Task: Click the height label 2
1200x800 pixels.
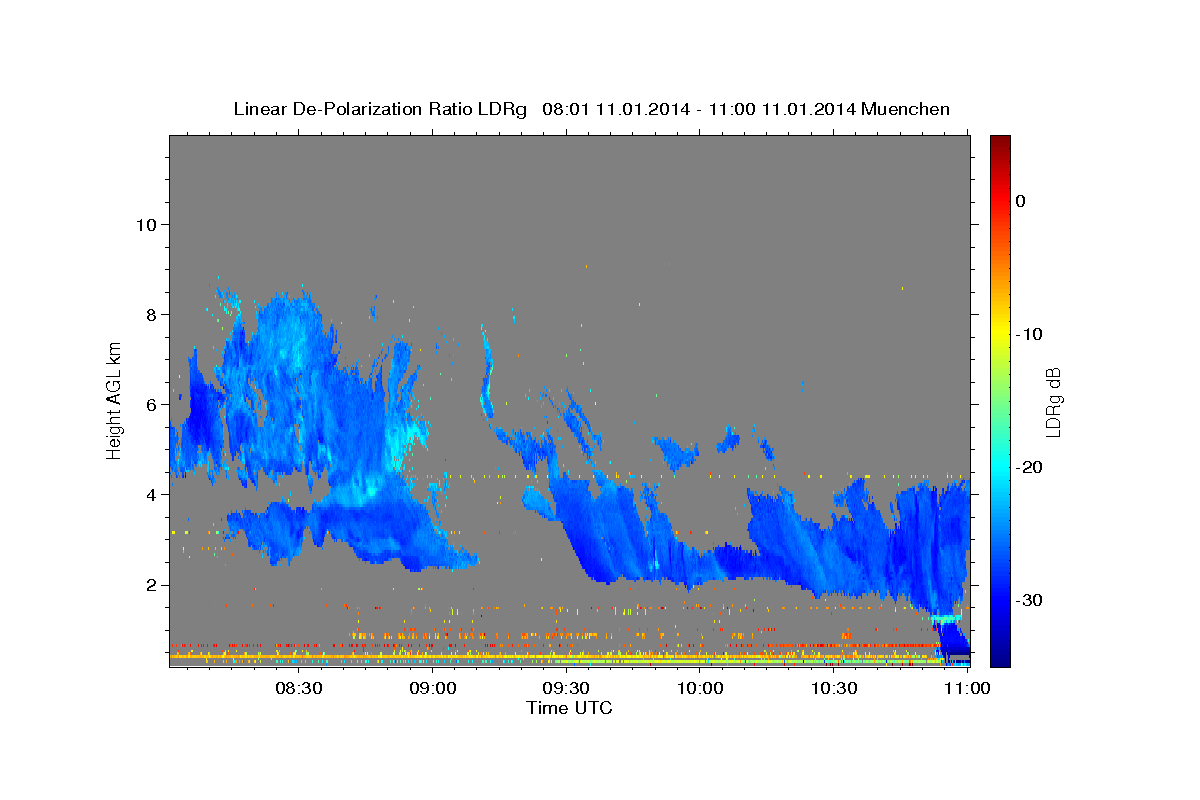Action: (151, 585)
